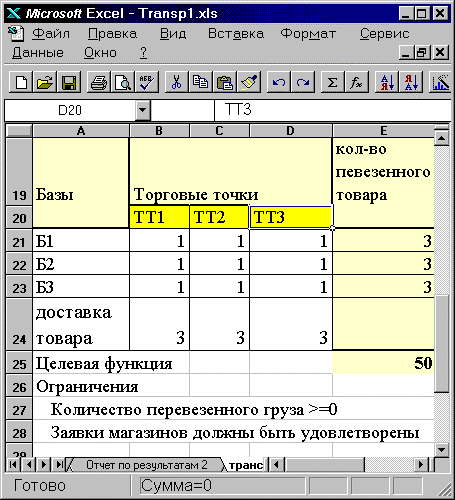Open the Формат menu
This screenshot has height=500, width=455.
(x=308, y=34)
